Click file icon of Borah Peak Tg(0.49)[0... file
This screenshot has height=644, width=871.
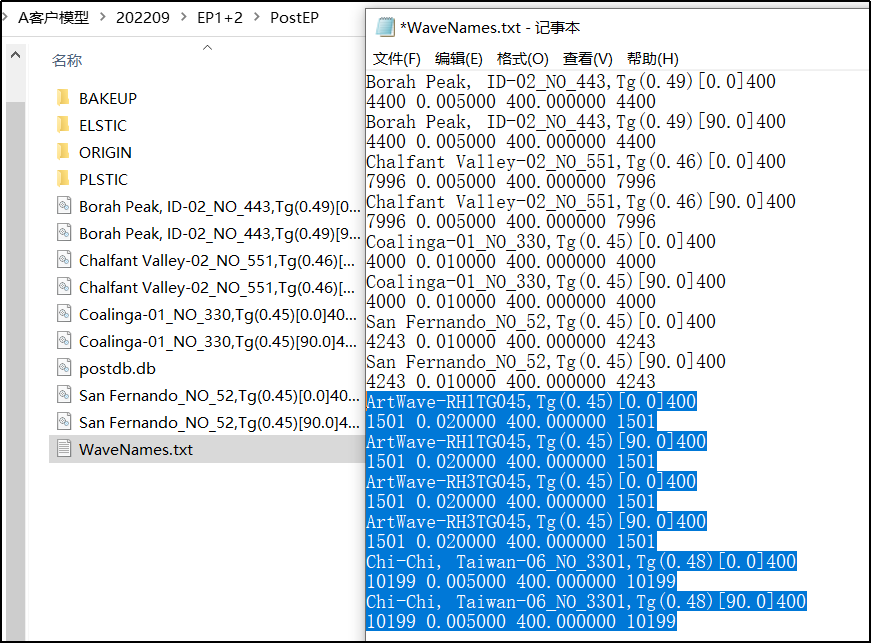tap(64, 206)
